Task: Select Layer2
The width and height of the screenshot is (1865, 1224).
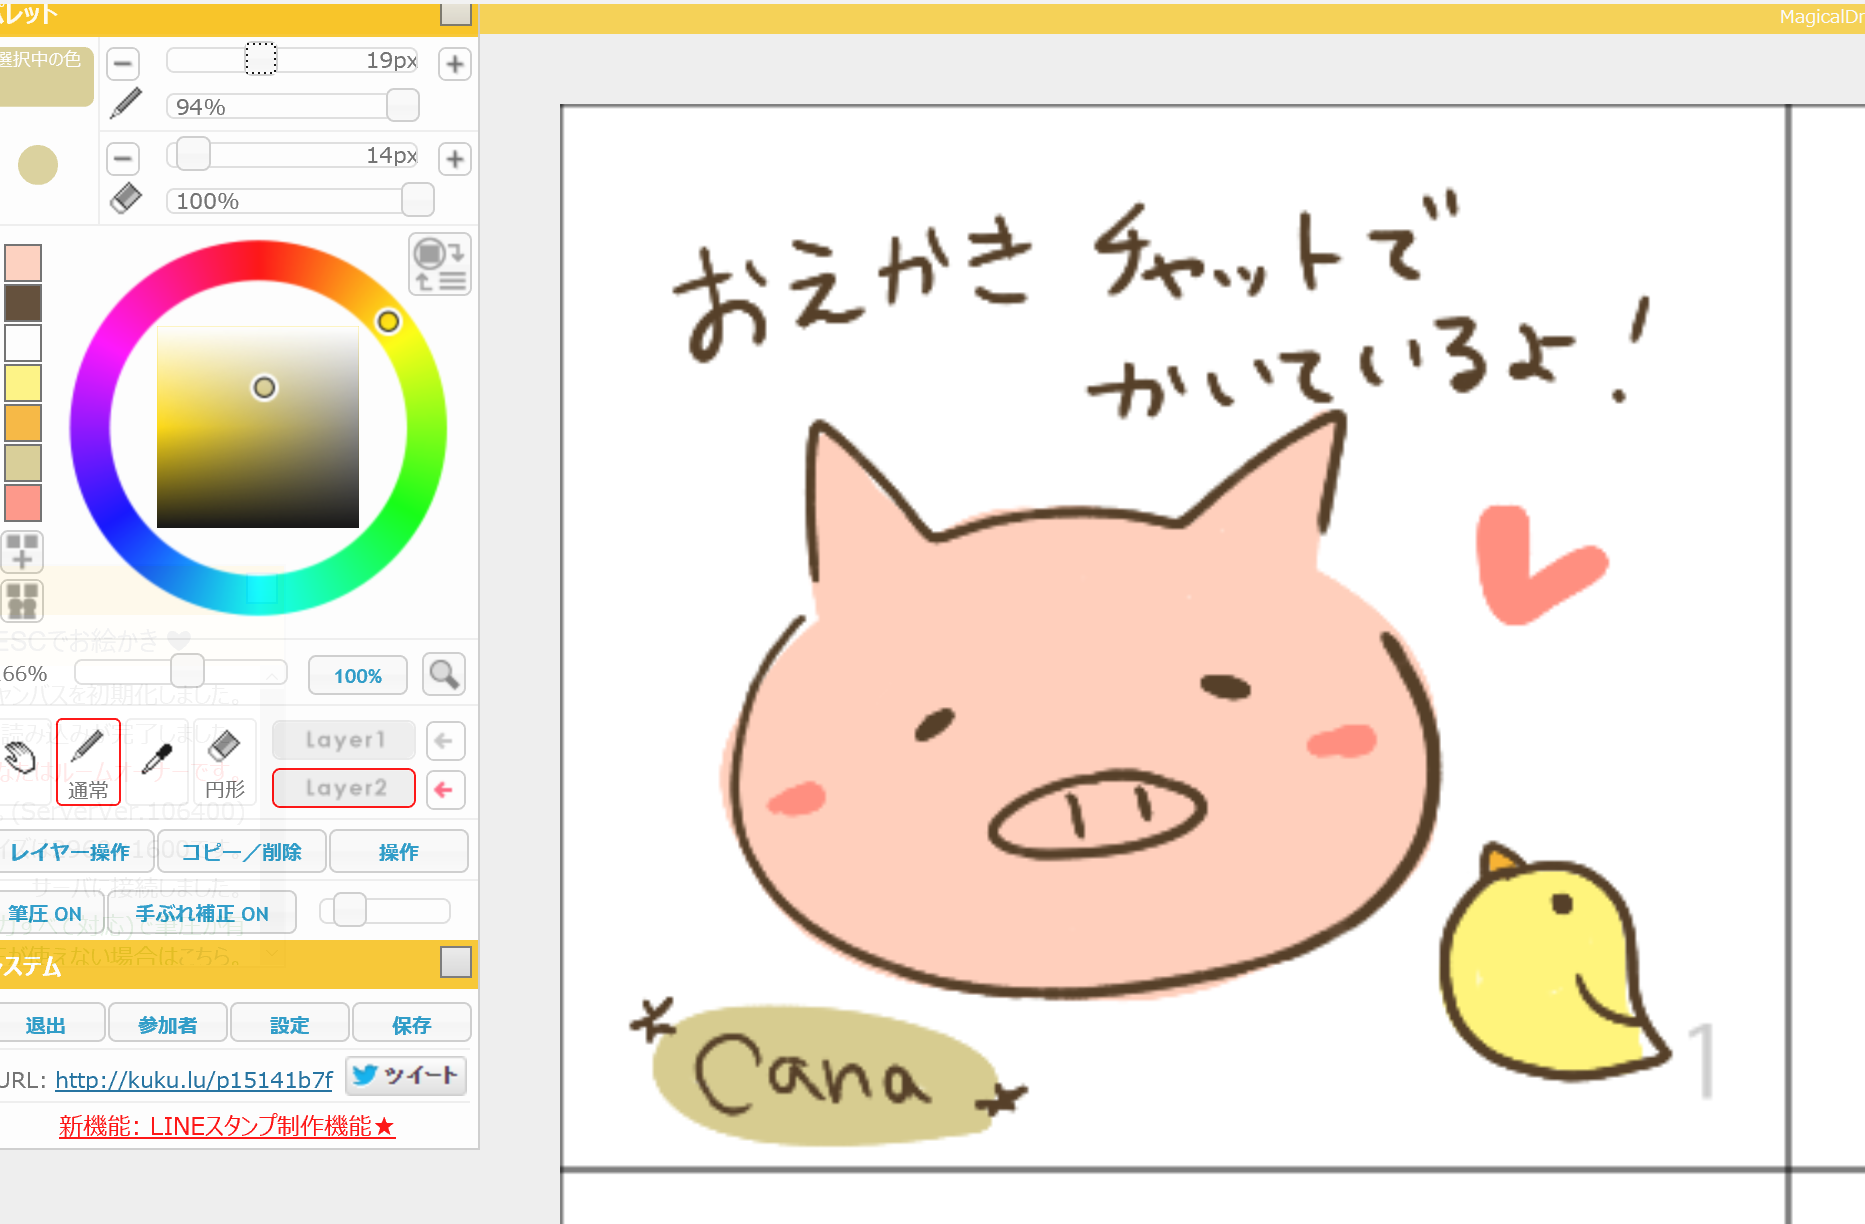Action: click(344, 788)
